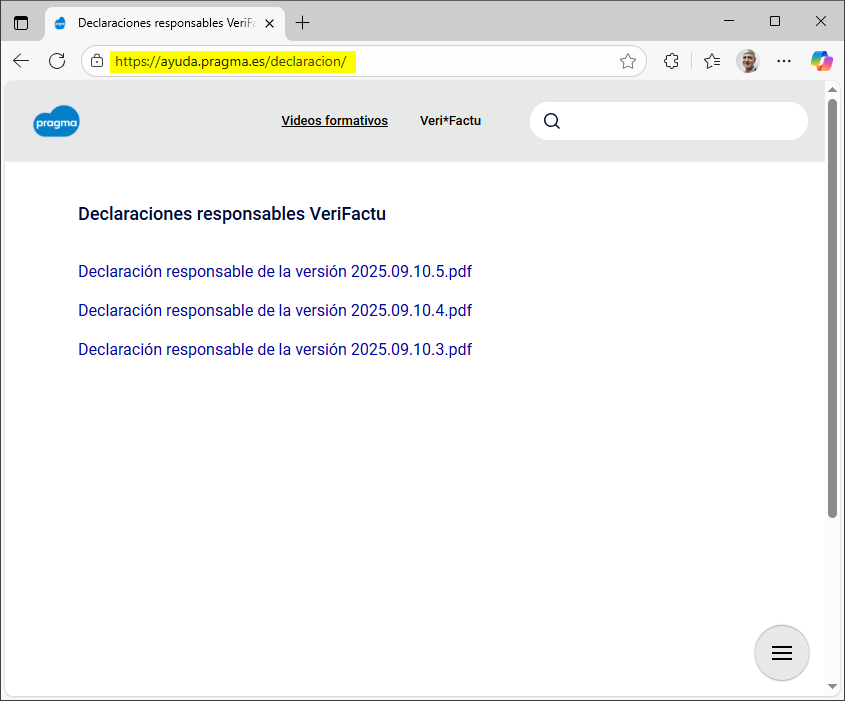Viewport: 845px width, 701px height.
Task: Open a new browser tab
Action: coord(303,23)
